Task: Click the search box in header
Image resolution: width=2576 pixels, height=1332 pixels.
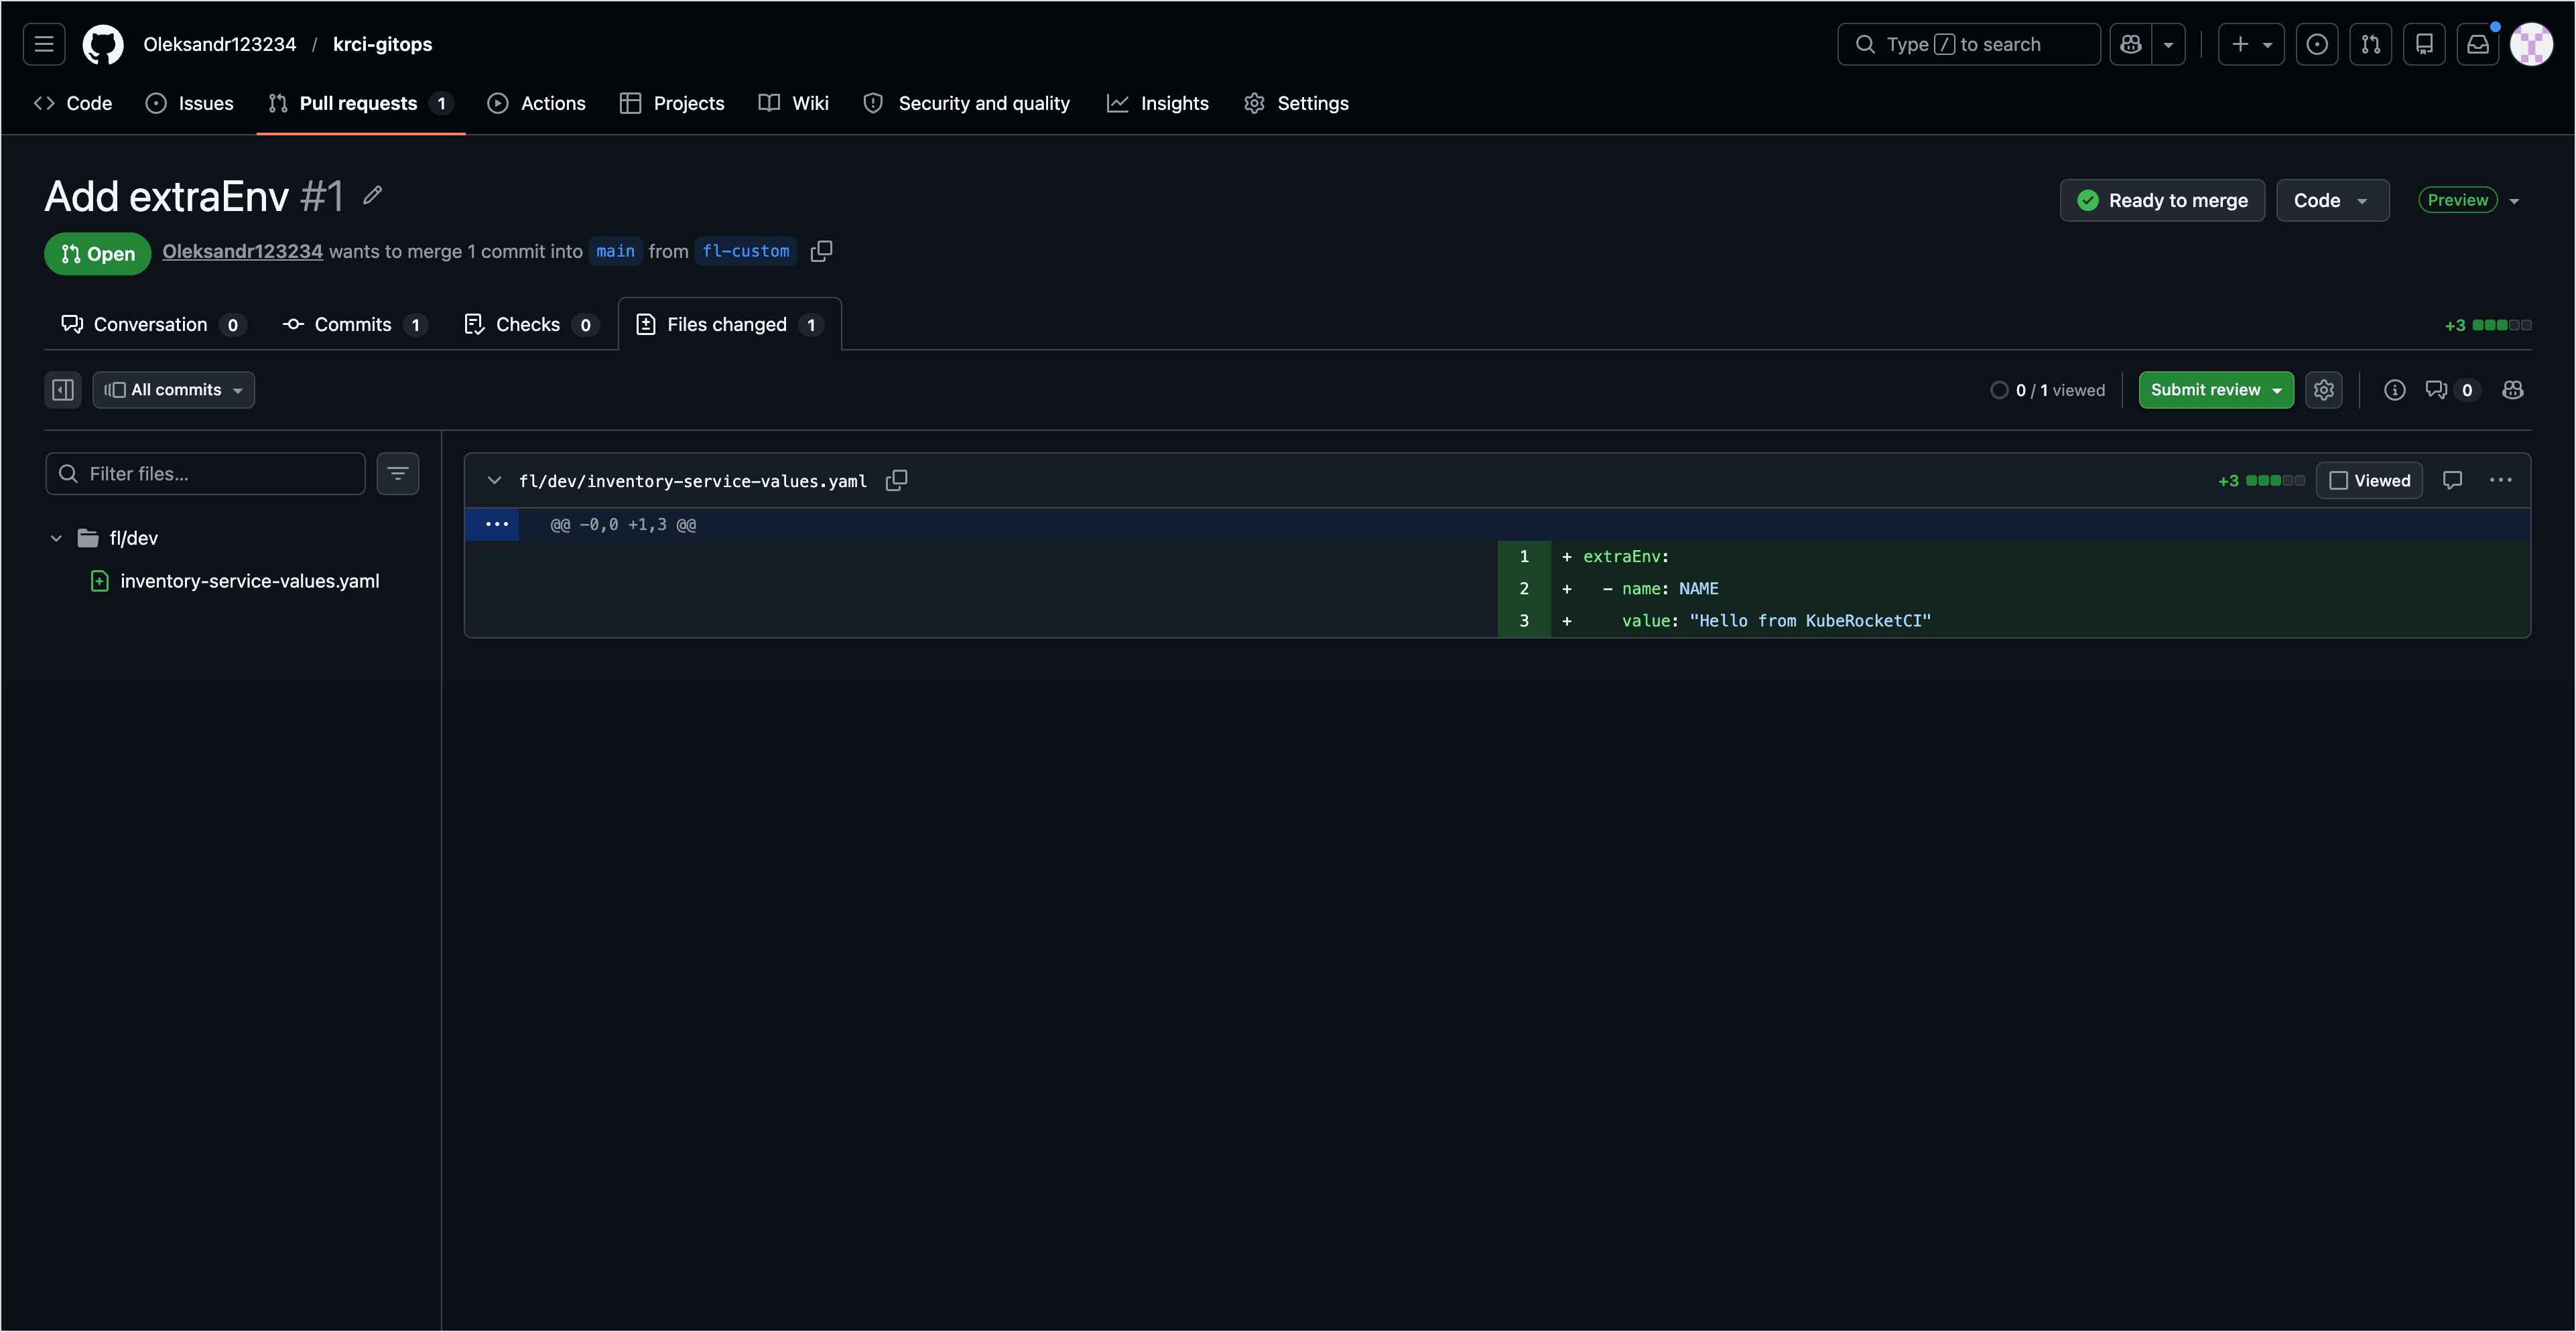Action: tap(1968, 44)
